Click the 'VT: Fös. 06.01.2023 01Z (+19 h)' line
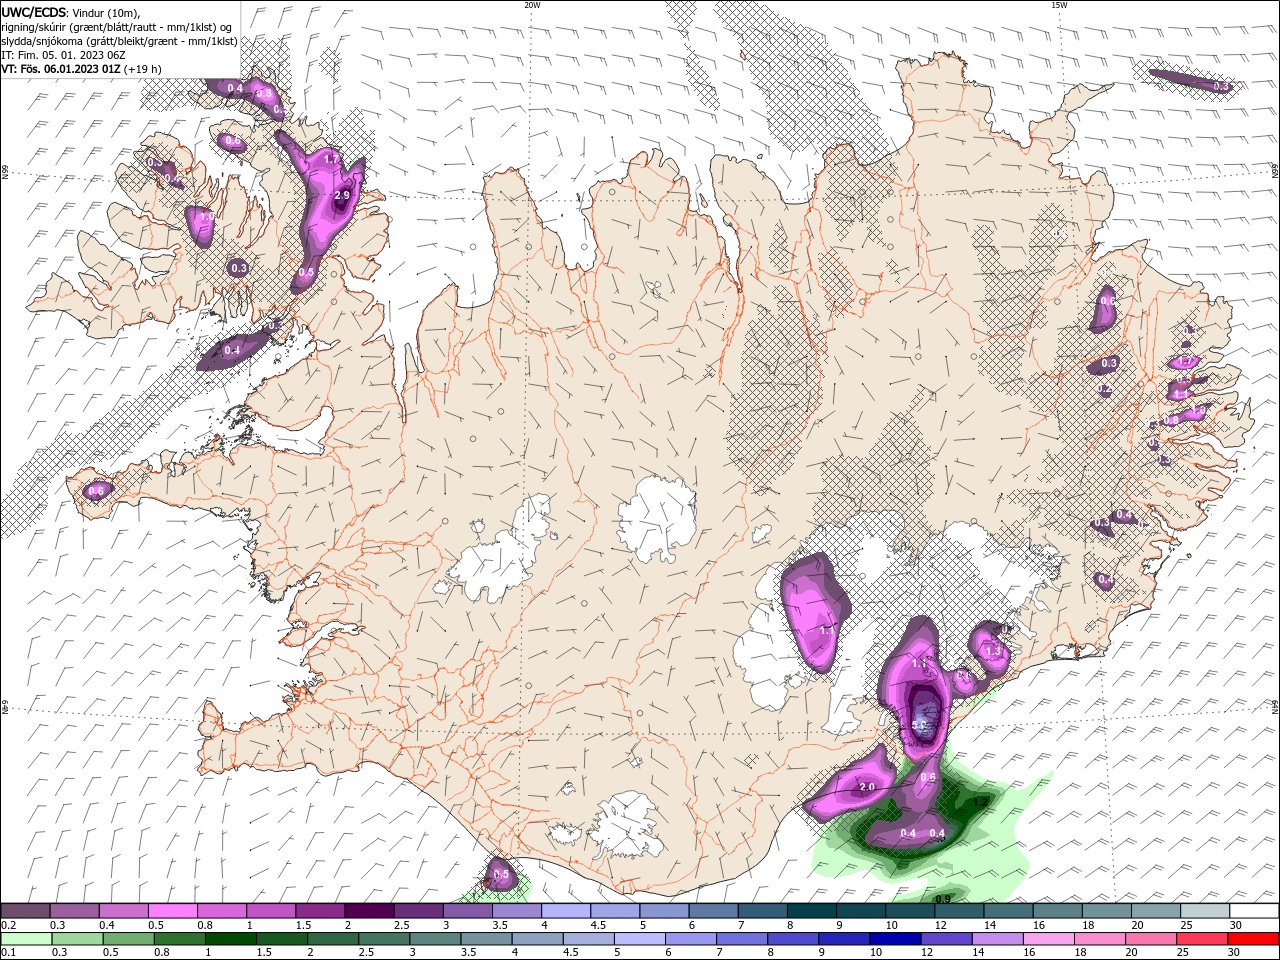Image resolution: width=1280 pixels, height=960 pixels. pos(82,69)
